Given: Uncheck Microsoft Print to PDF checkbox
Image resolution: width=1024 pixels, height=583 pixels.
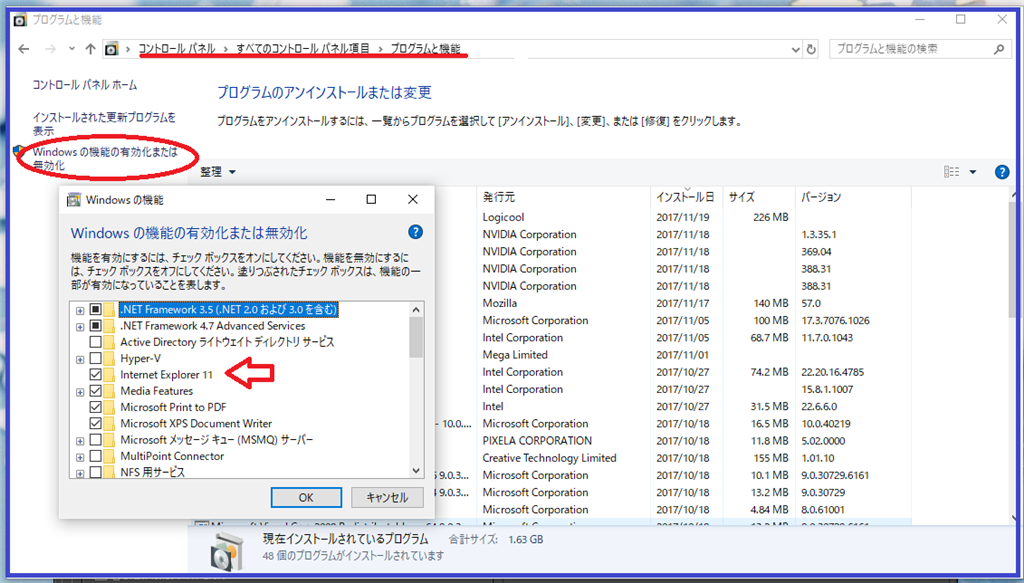Looking at the screenshot, I should 95,407.
